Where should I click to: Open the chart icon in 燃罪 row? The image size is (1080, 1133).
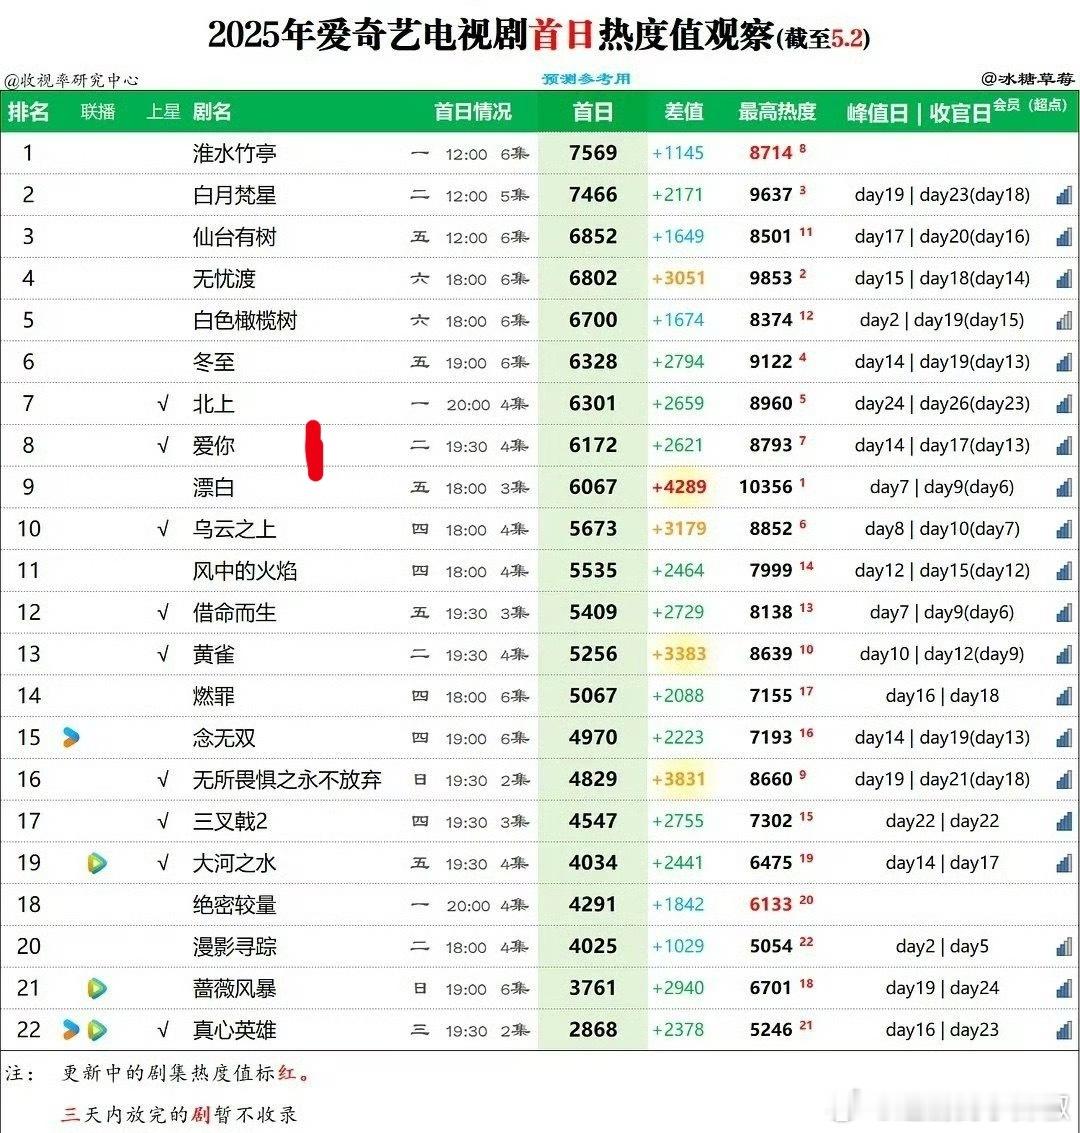coord(1063,697)
